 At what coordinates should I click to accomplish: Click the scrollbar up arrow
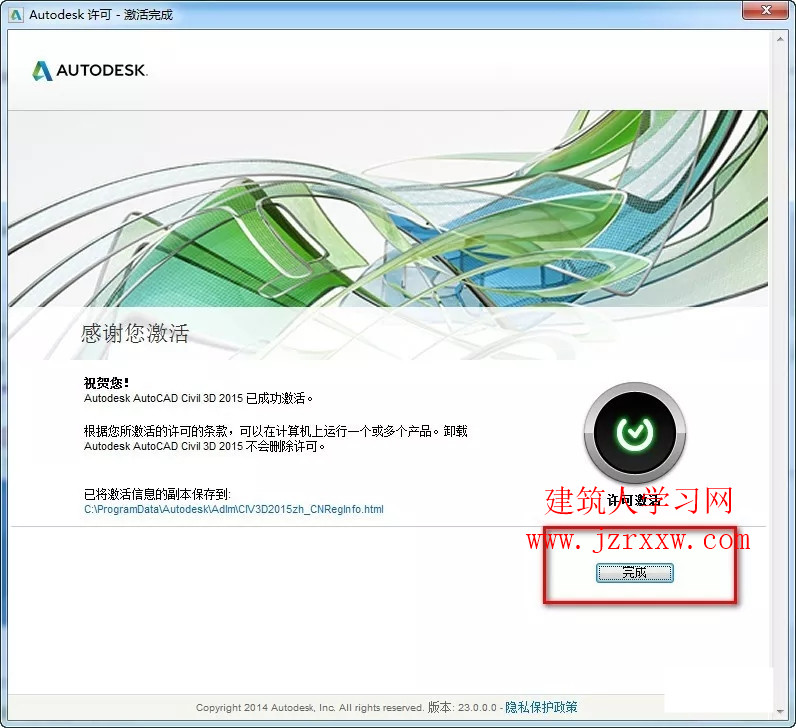pyautogui.click(x=780, y=39)
